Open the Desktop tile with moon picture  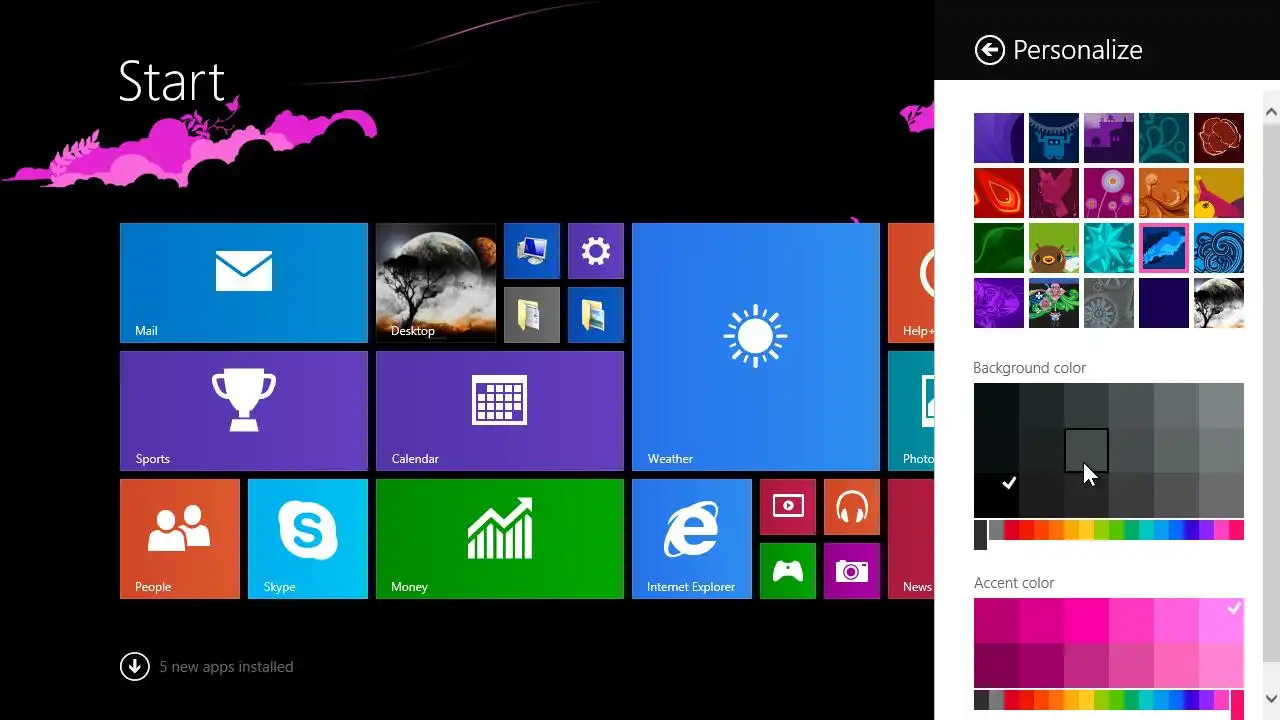click(436, 283)
